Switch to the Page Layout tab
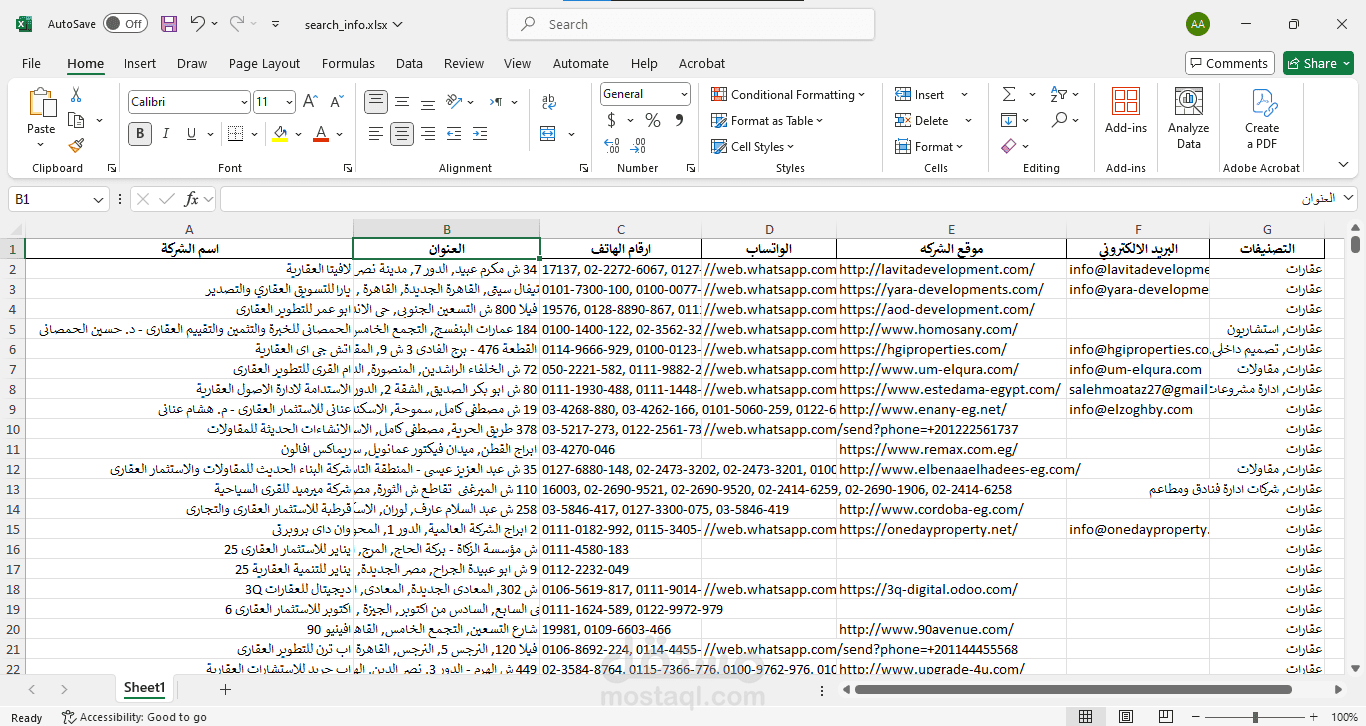The height and width of the screenshot is (726, 1366). coord(264,63)
